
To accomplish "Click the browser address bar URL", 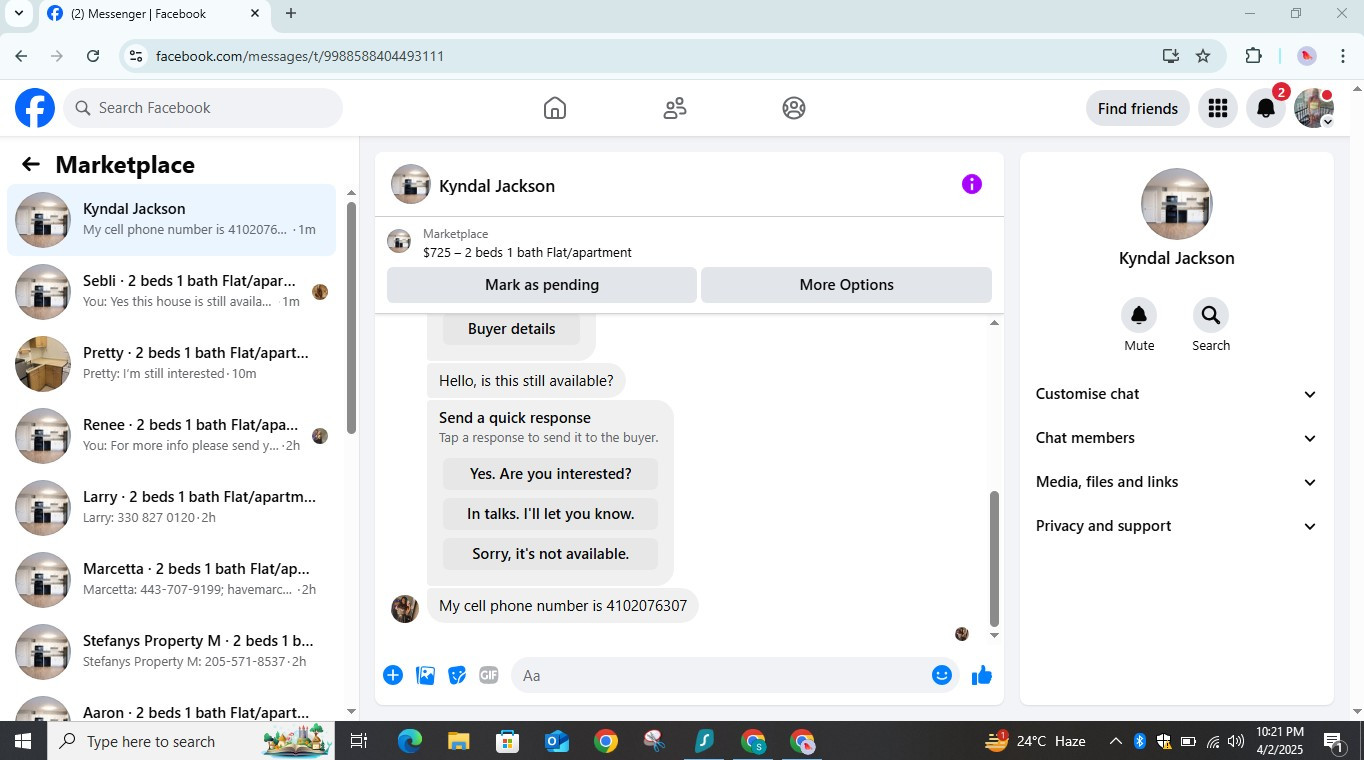I will click(x=300, y=56).
